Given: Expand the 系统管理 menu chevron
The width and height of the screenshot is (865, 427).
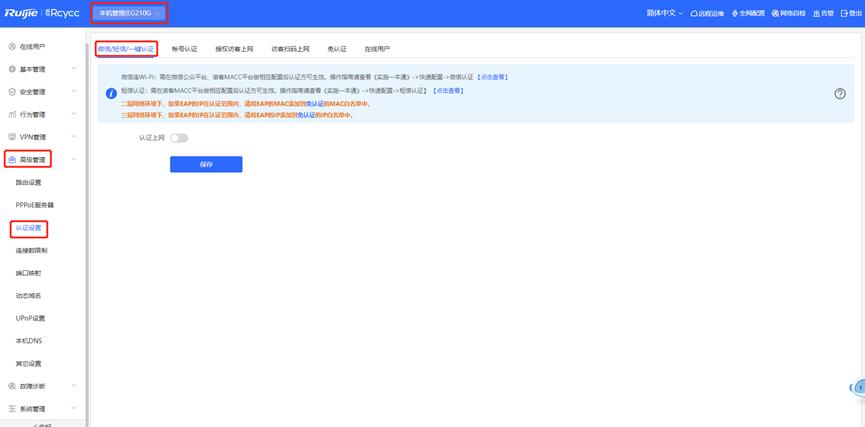Looking at the screenshot, I should [x=74, y=409].
